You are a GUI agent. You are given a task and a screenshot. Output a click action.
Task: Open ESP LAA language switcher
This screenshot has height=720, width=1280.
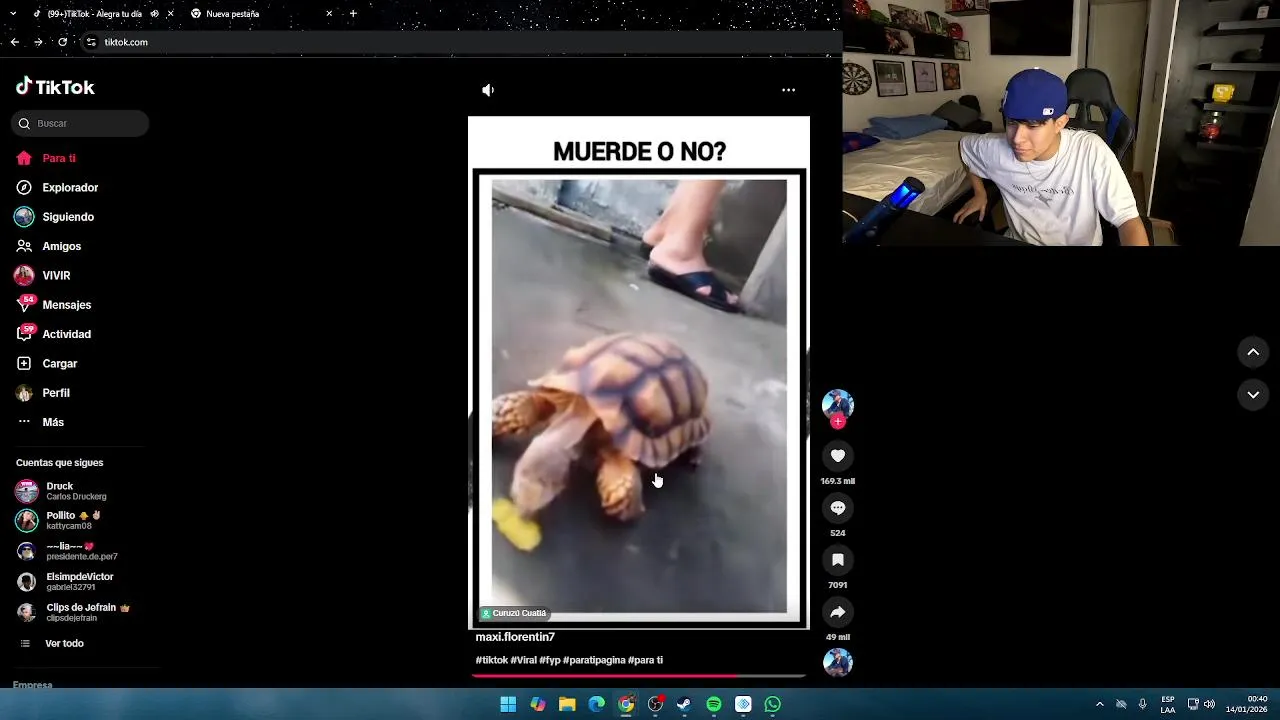(1168, 704)
